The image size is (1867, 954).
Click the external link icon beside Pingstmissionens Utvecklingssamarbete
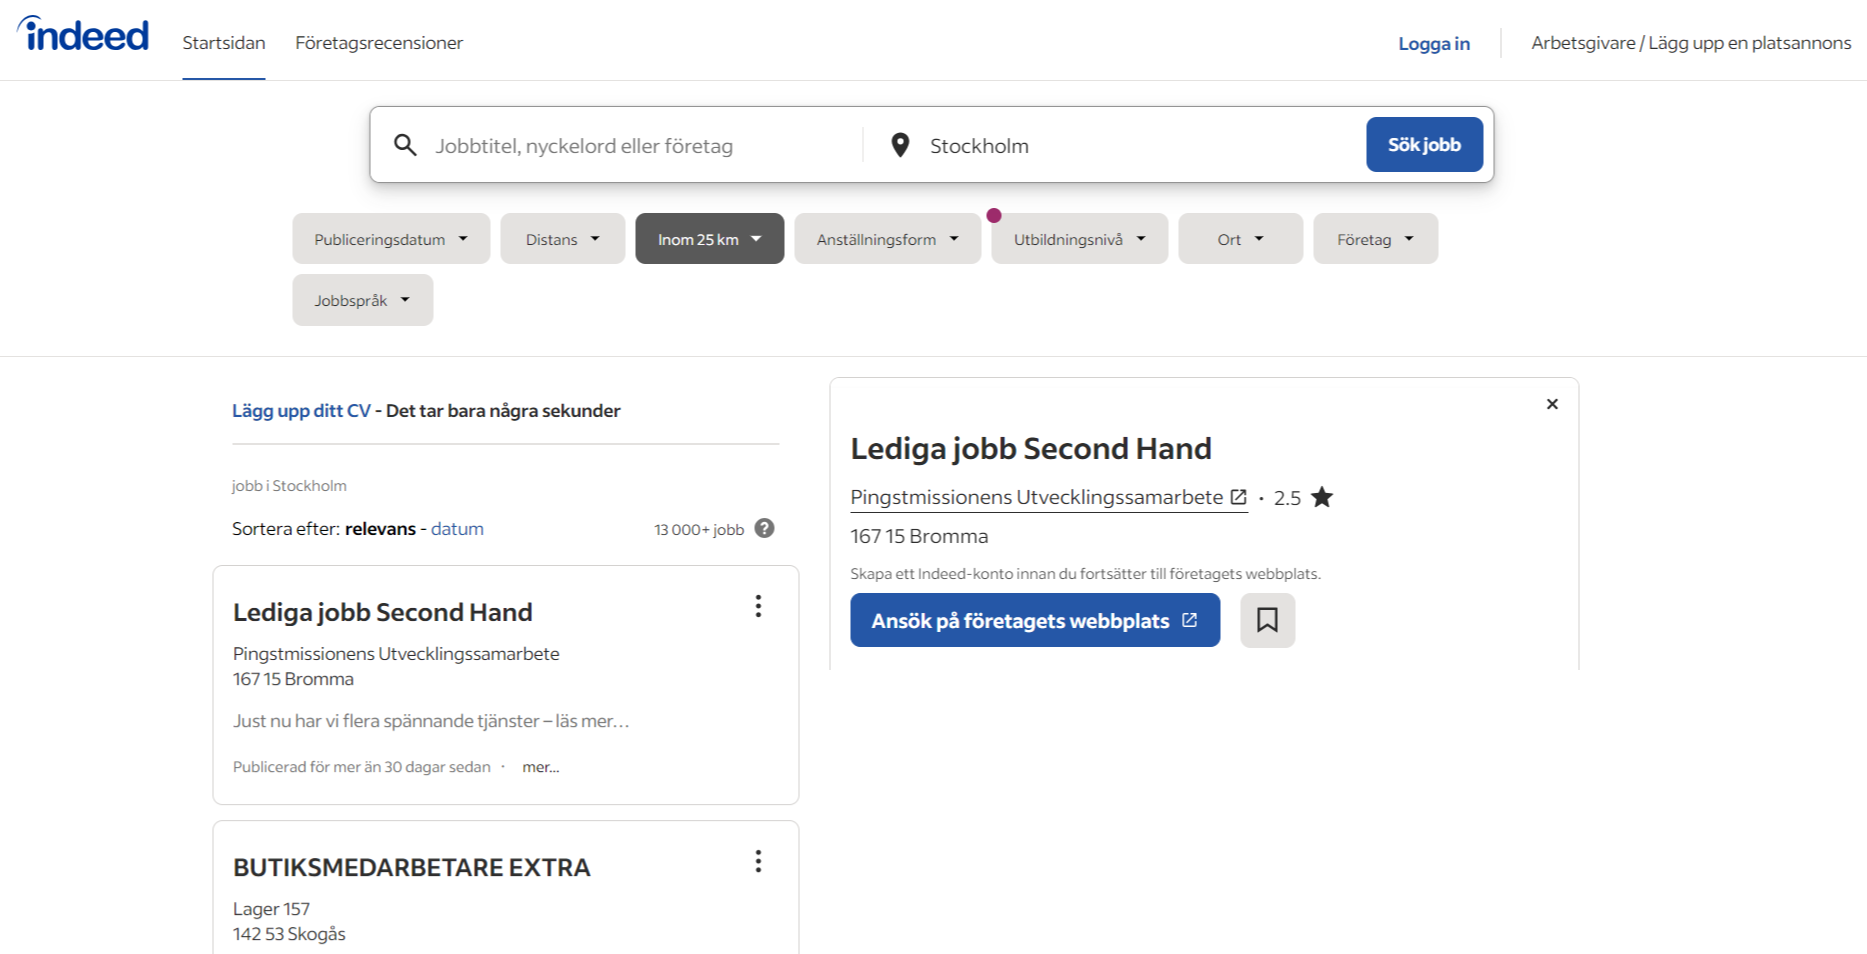tap(1238, 497)
